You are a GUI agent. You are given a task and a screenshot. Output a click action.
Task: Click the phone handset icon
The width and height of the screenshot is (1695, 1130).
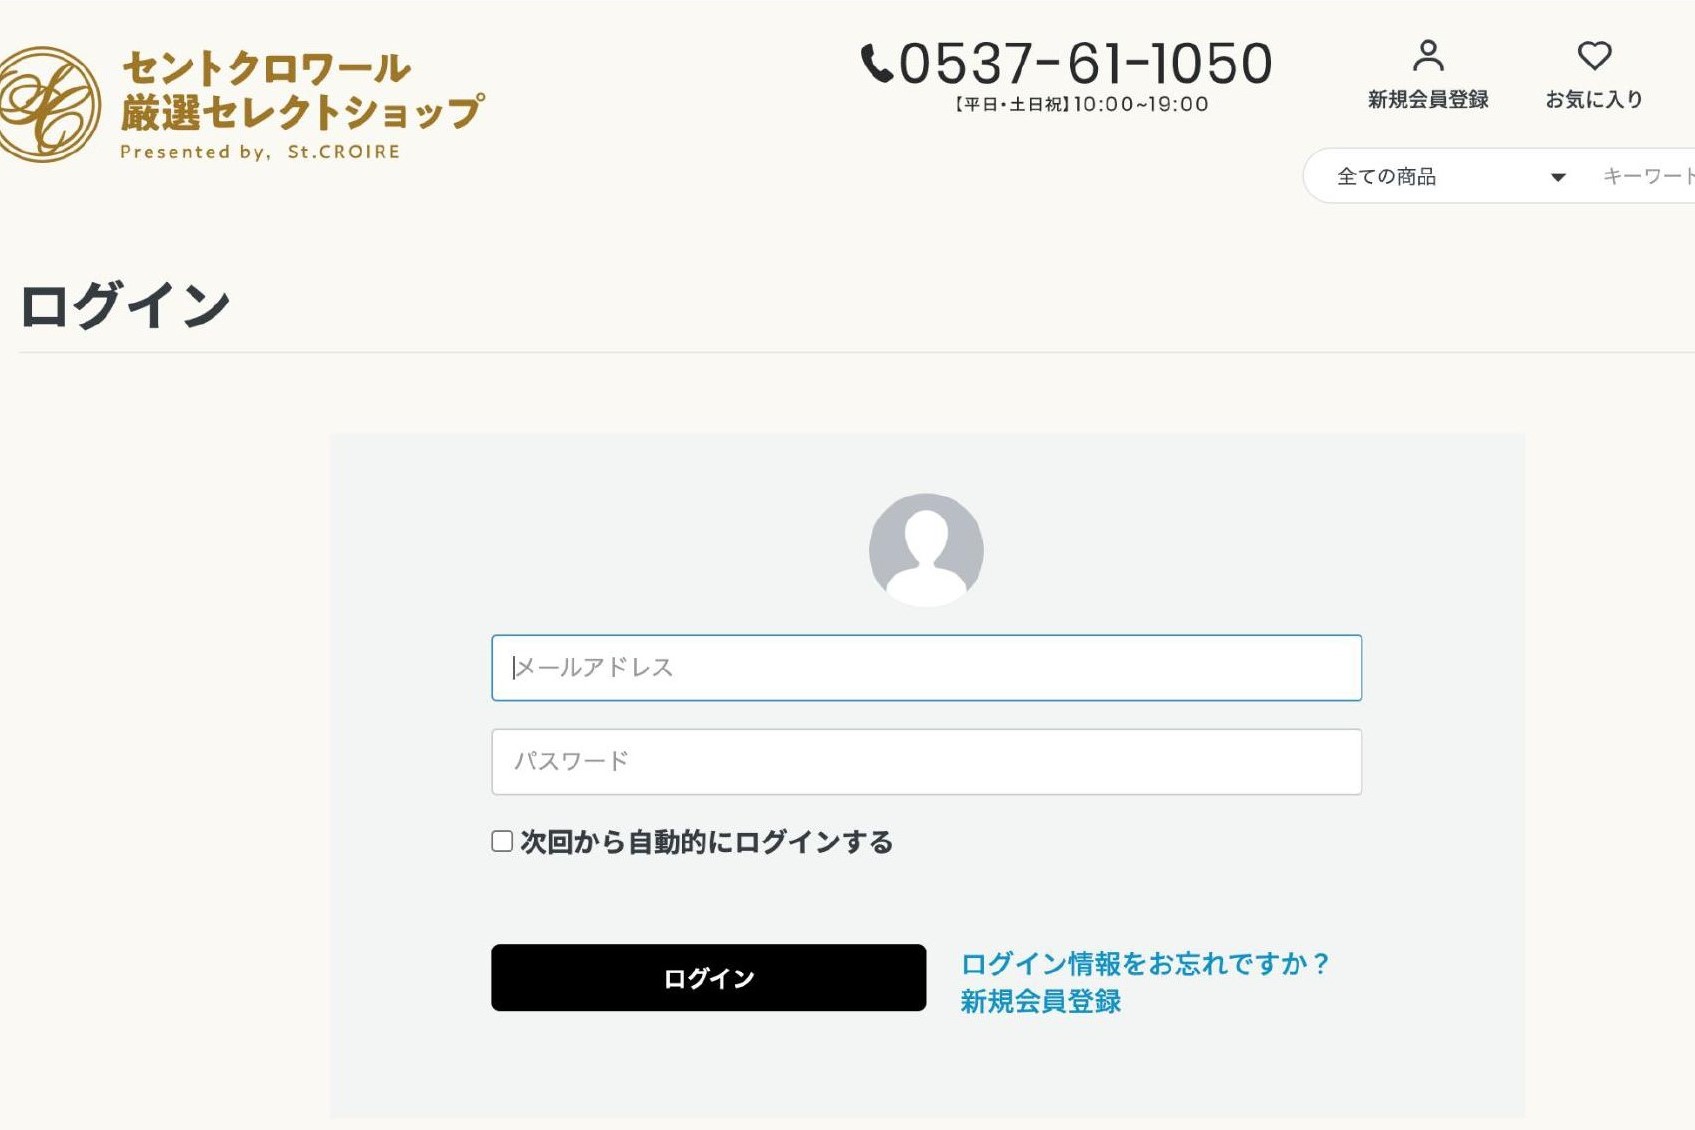(876, 64)
